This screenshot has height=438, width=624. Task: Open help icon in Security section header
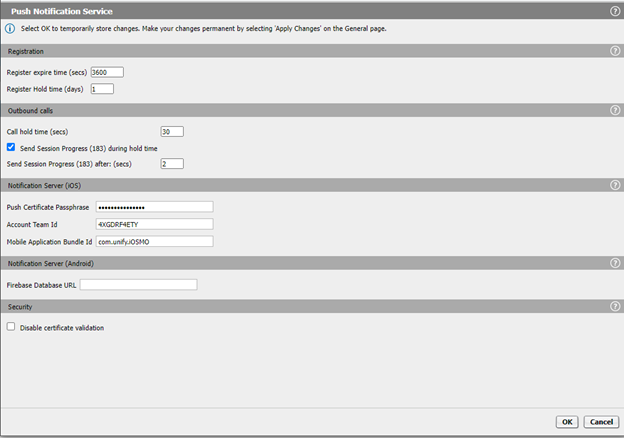(615, 306)
